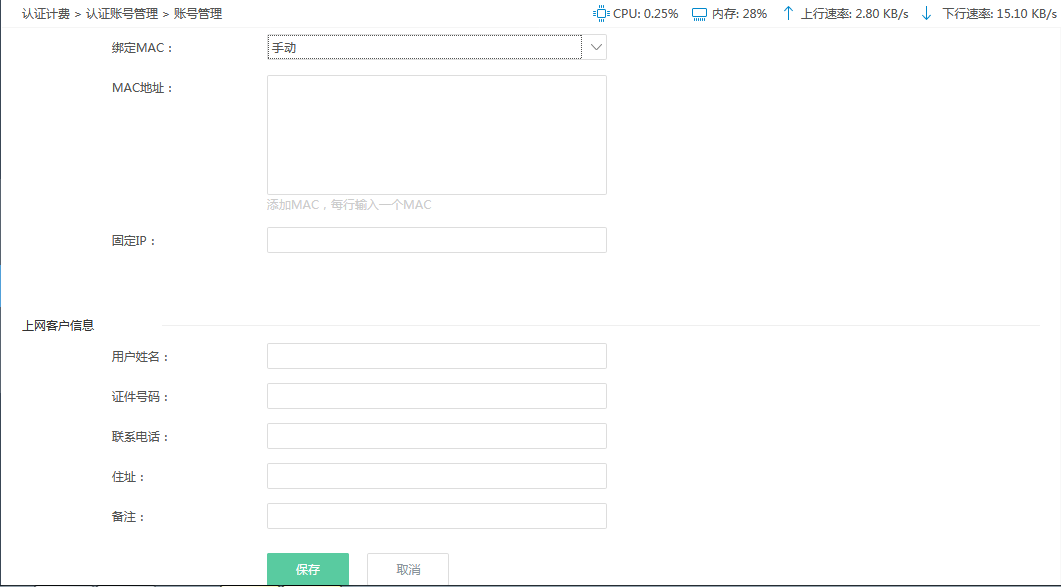This screenshot has width=1061, height=587.
Task: Click 上行速率: 2.80 KB/s text
Action: click(855, 14)
